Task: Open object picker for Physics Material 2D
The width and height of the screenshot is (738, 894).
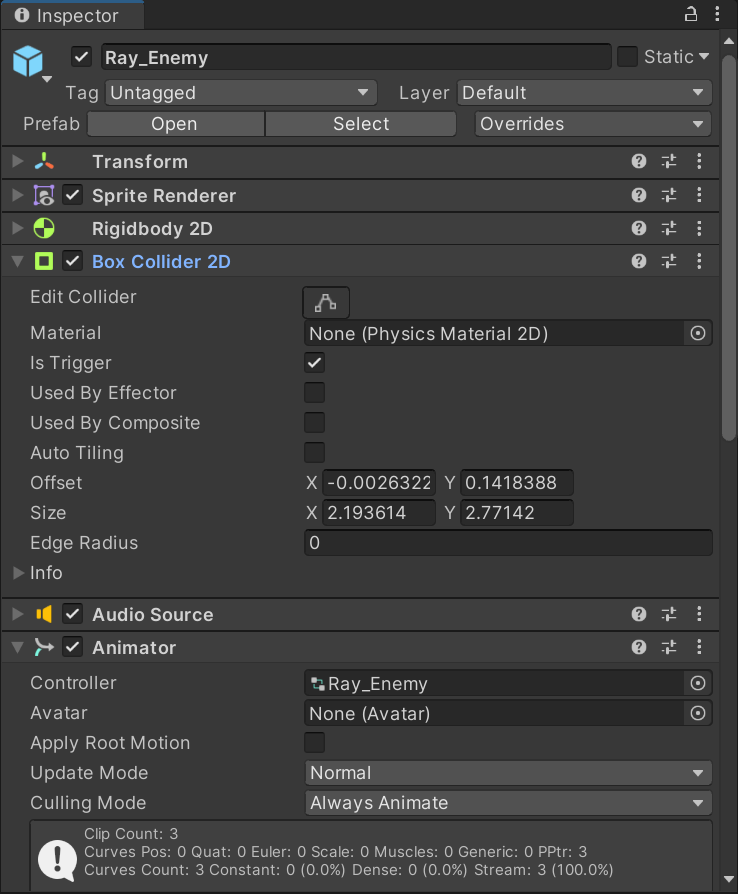Action: click(698, 333)
